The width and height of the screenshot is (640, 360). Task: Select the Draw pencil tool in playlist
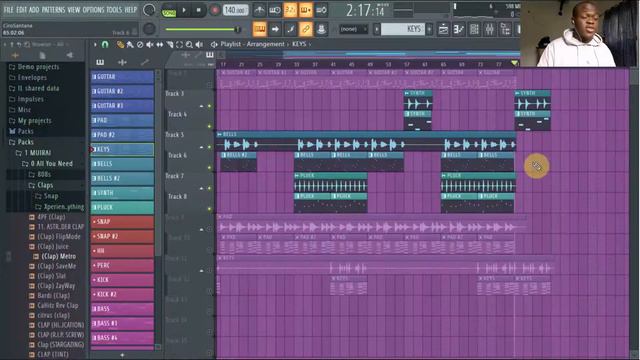[x=120, y=44]
